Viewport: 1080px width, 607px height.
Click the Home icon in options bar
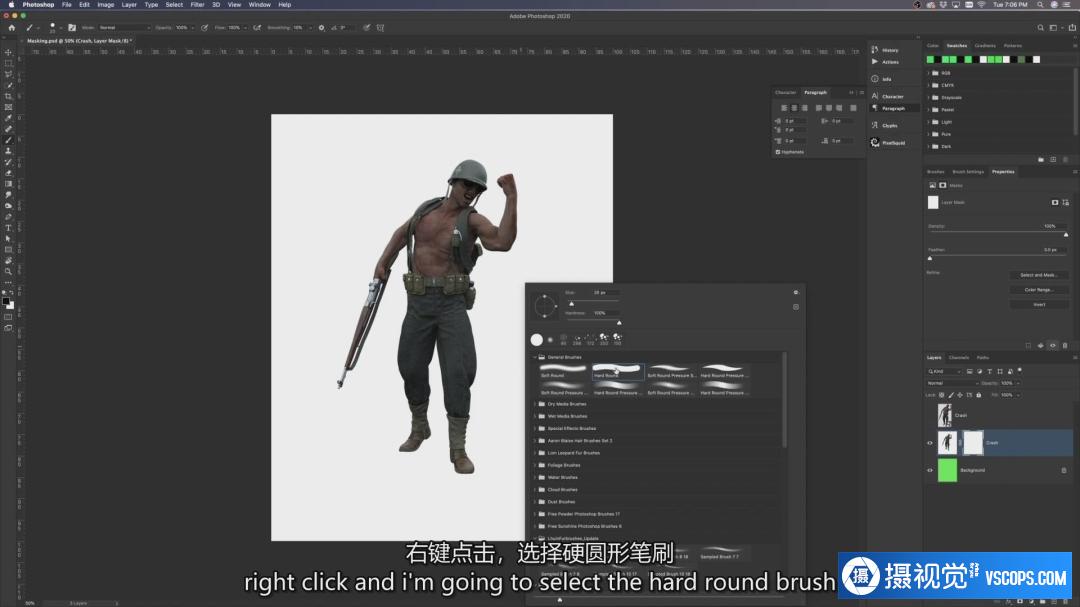pyautogui.click(x=12, y=28)
